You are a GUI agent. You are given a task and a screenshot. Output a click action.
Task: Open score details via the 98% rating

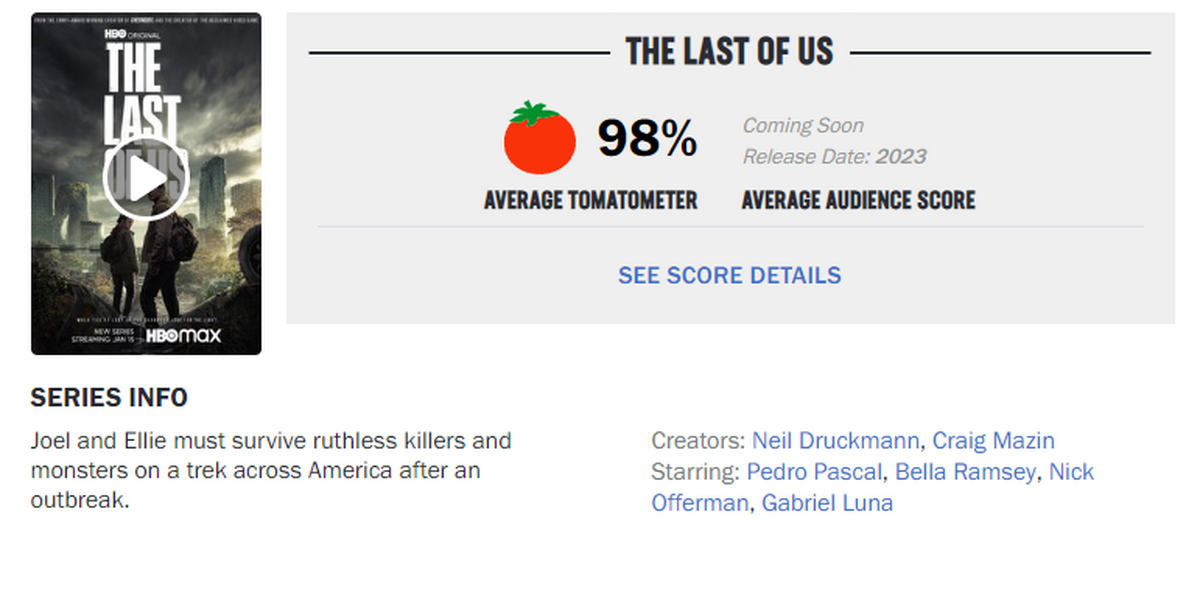pos(646,136)
